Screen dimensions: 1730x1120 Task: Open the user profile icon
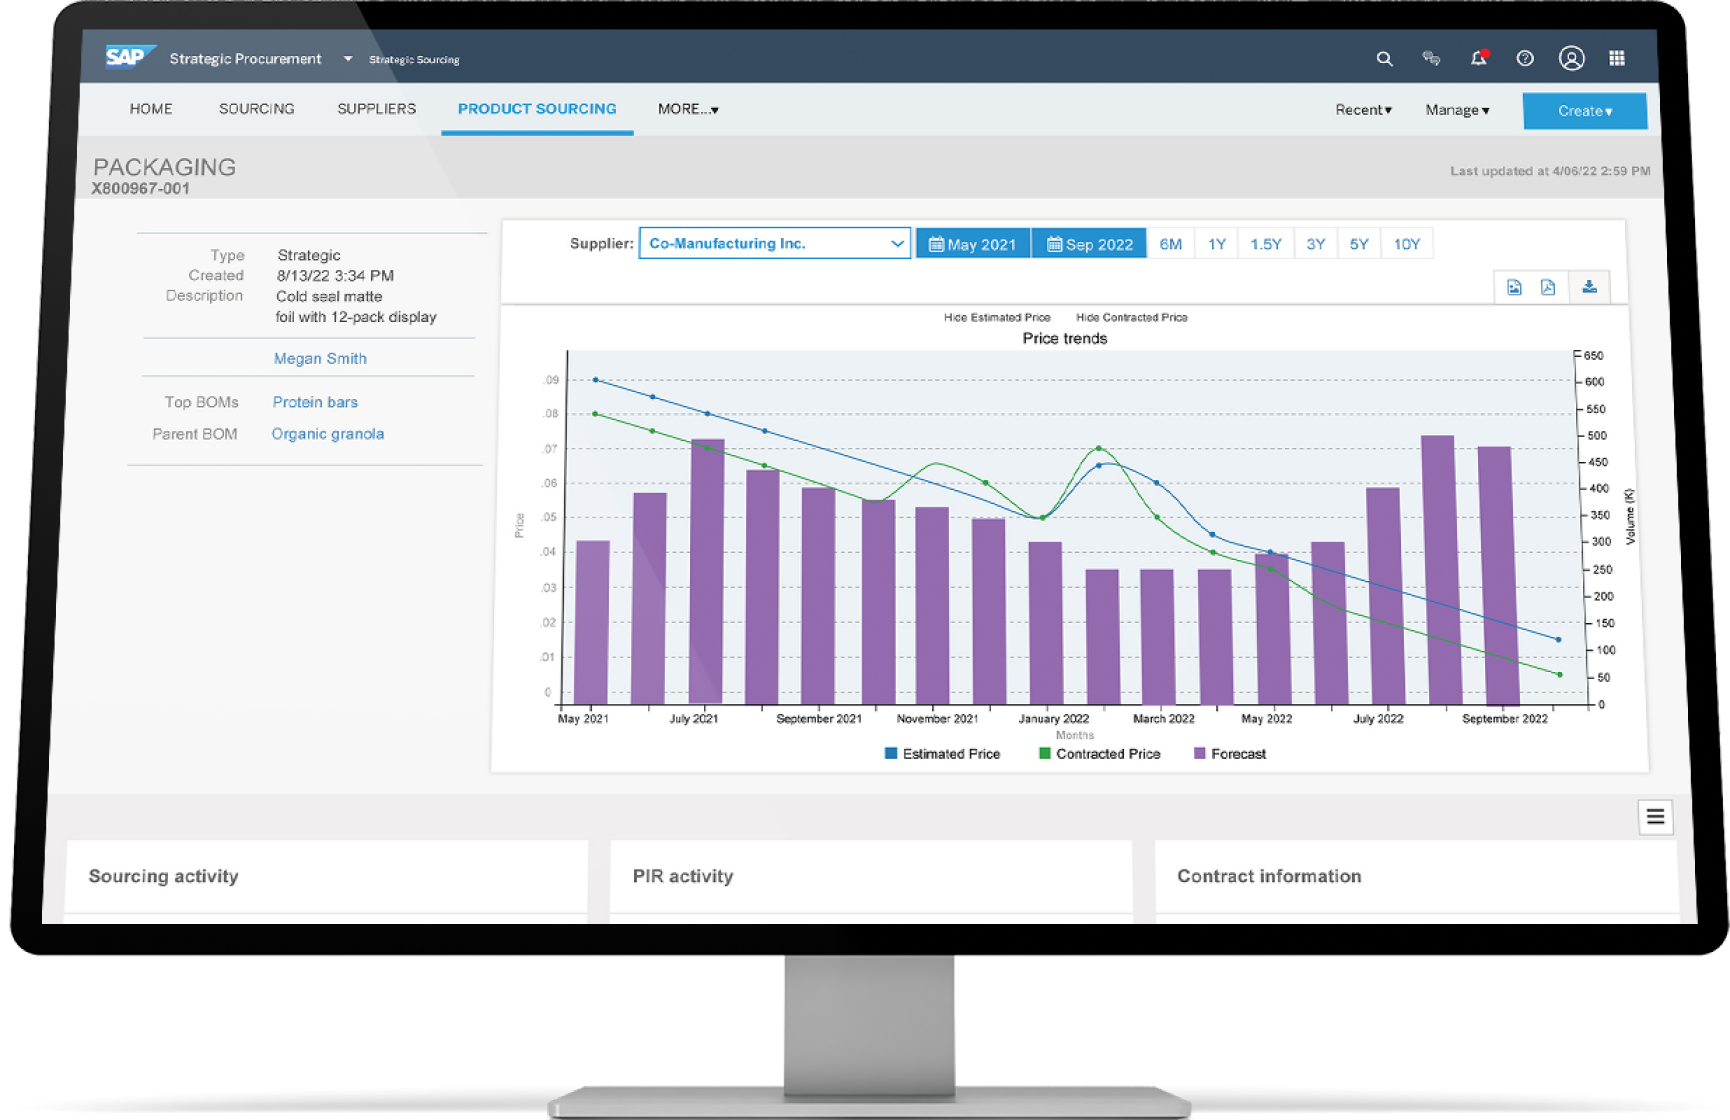point(1571,59)
